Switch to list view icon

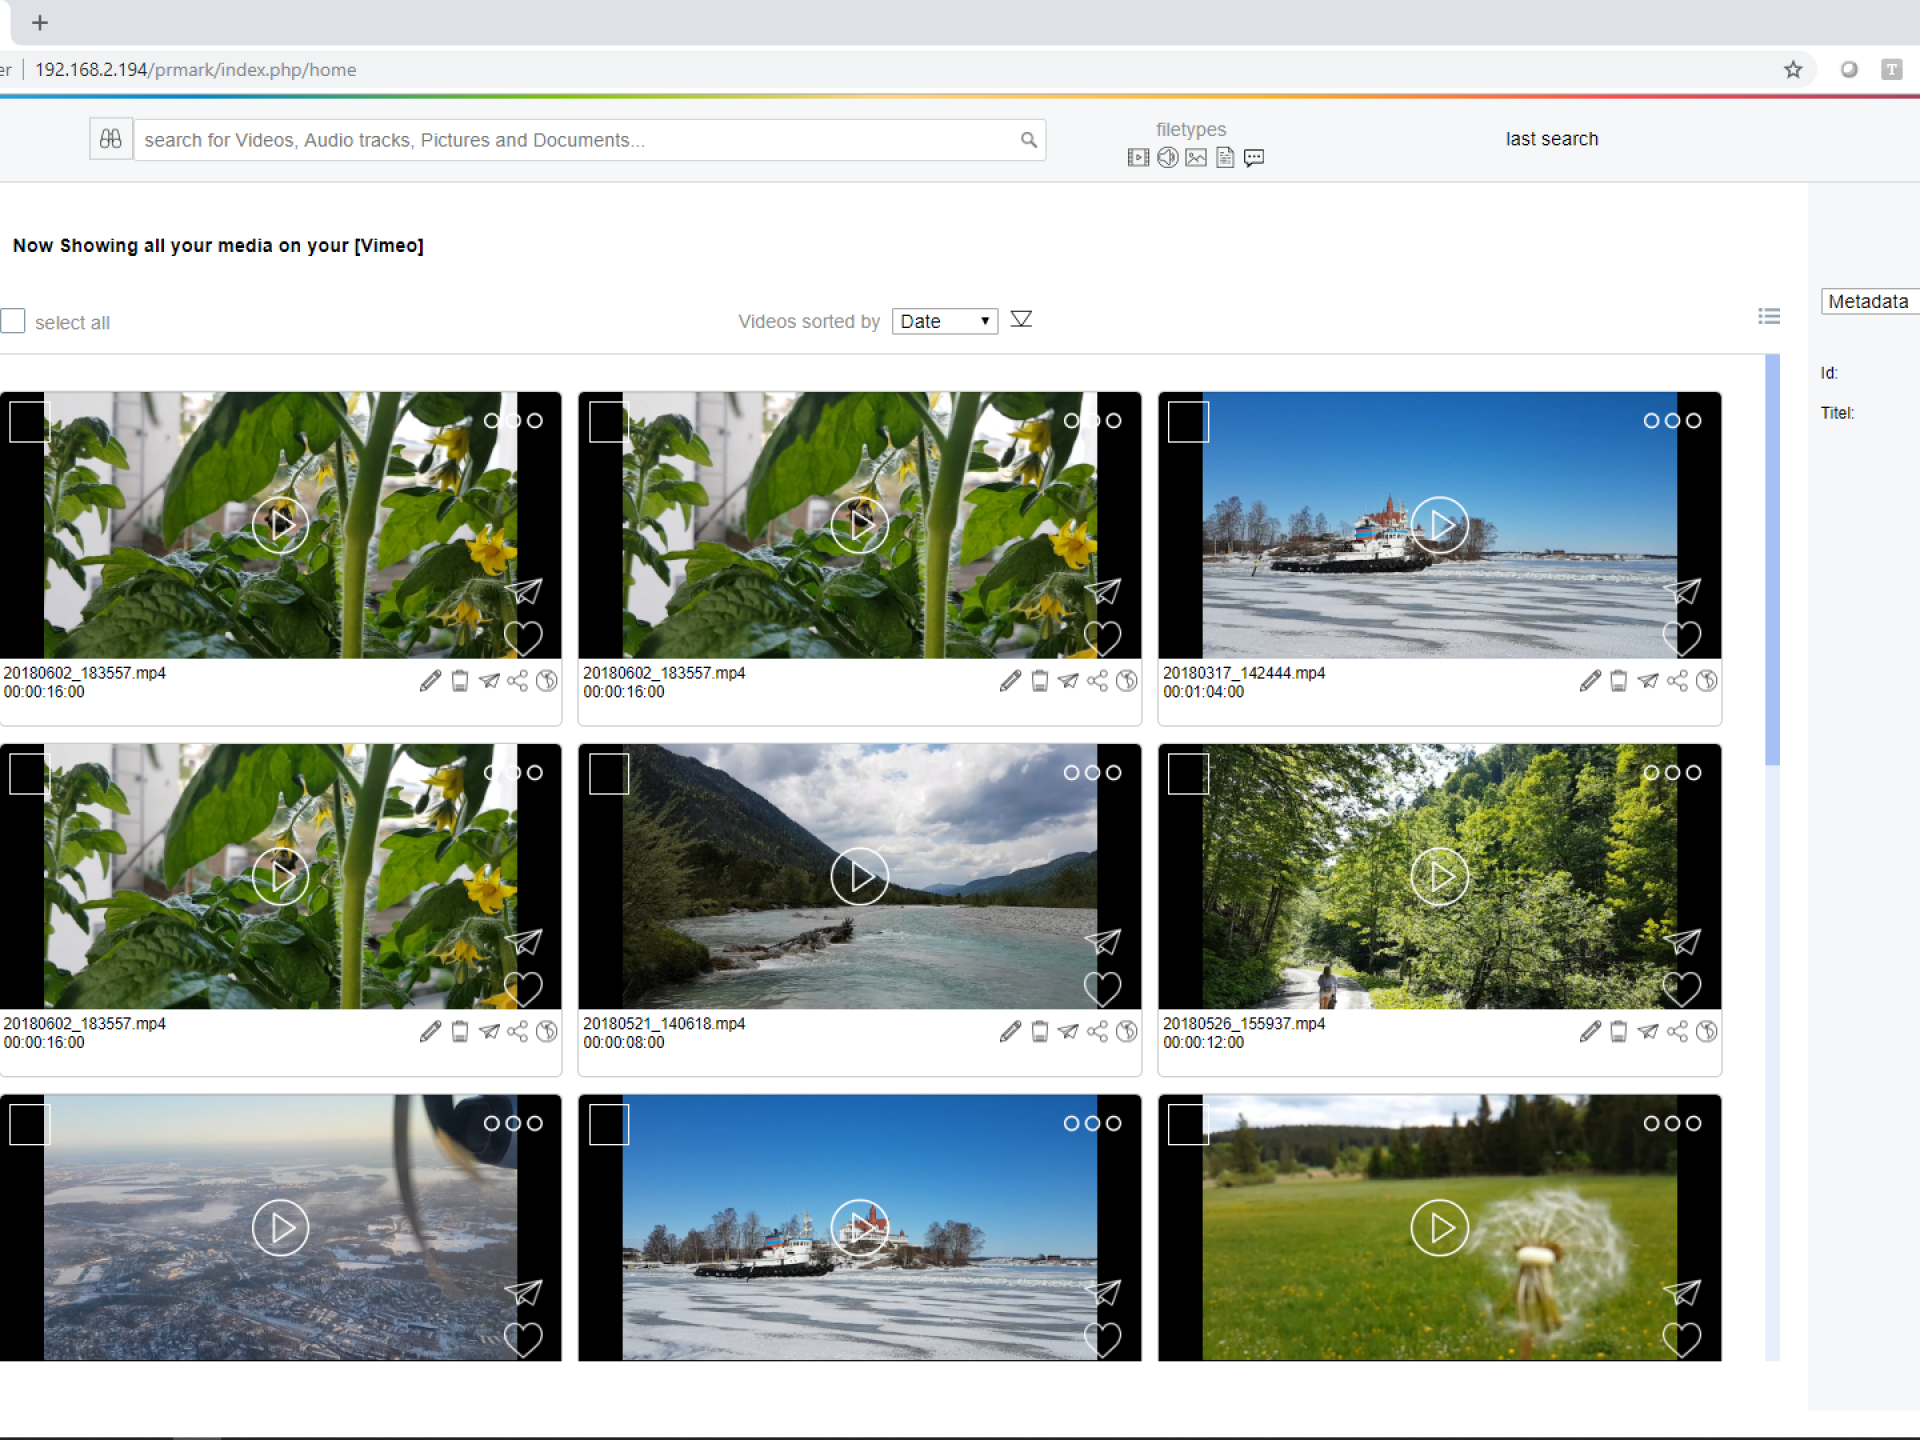(x=1769, y=316)
